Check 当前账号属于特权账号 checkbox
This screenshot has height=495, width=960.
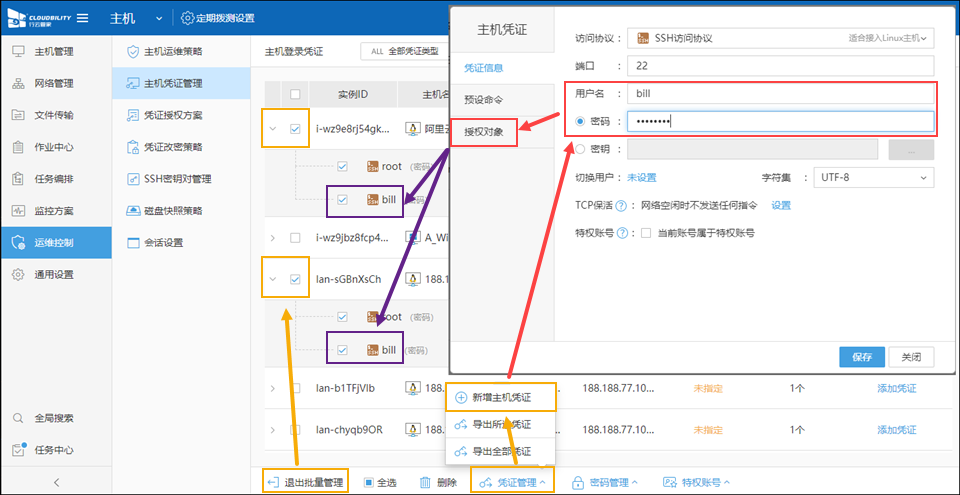pos(647,233)
